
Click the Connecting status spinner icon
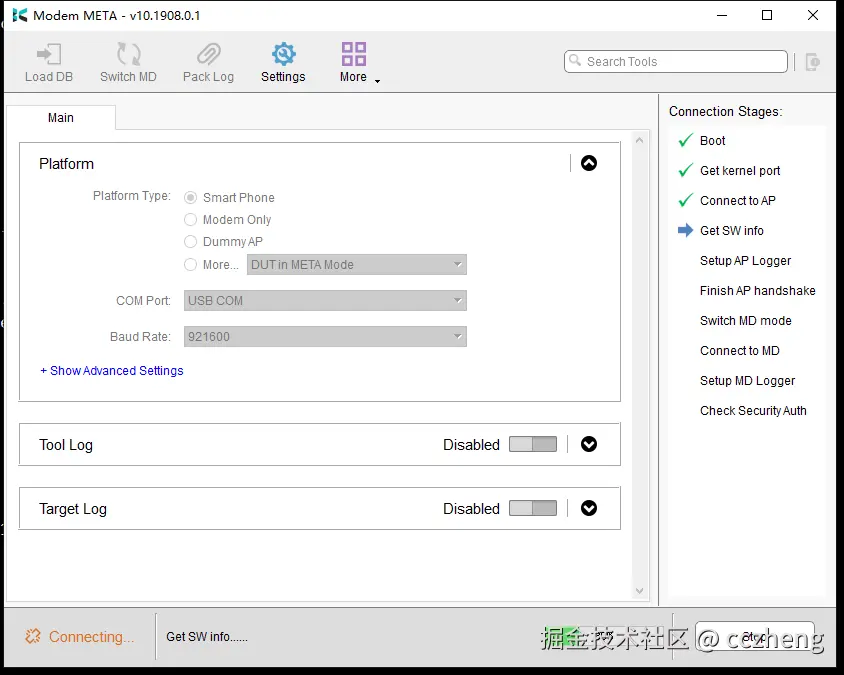tap(33, 636)
